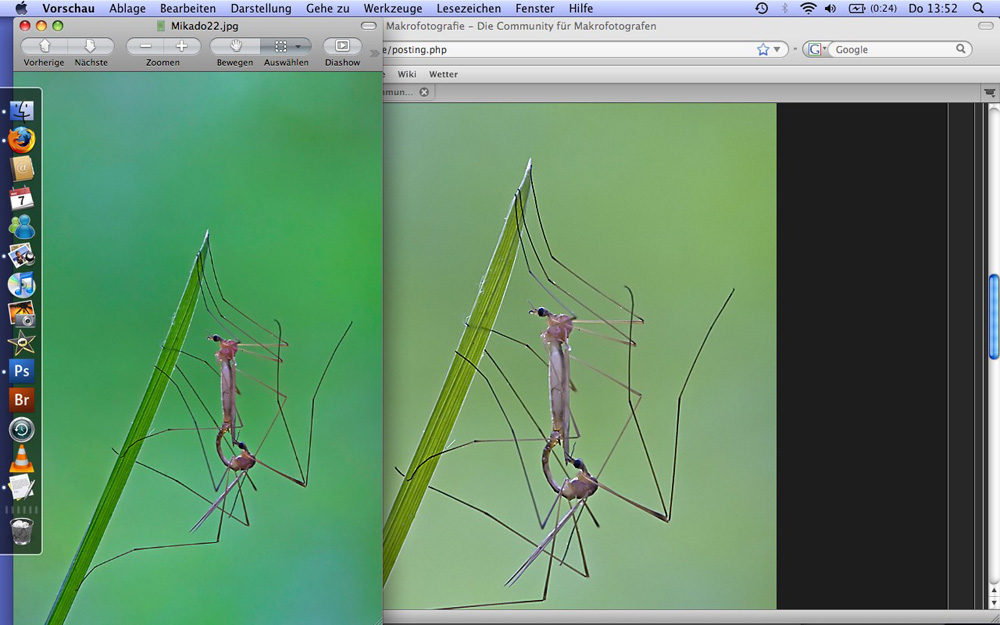
Task: Click the Wetter bookmark link
Action: [443, 74]
